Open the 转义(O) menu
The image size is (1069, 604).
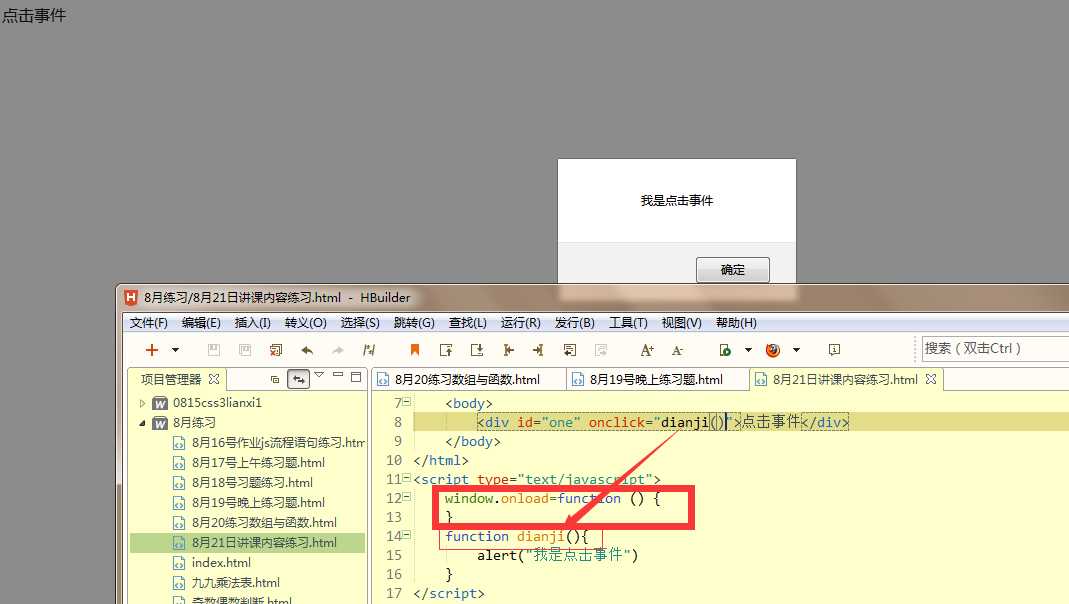click(305, 322)
